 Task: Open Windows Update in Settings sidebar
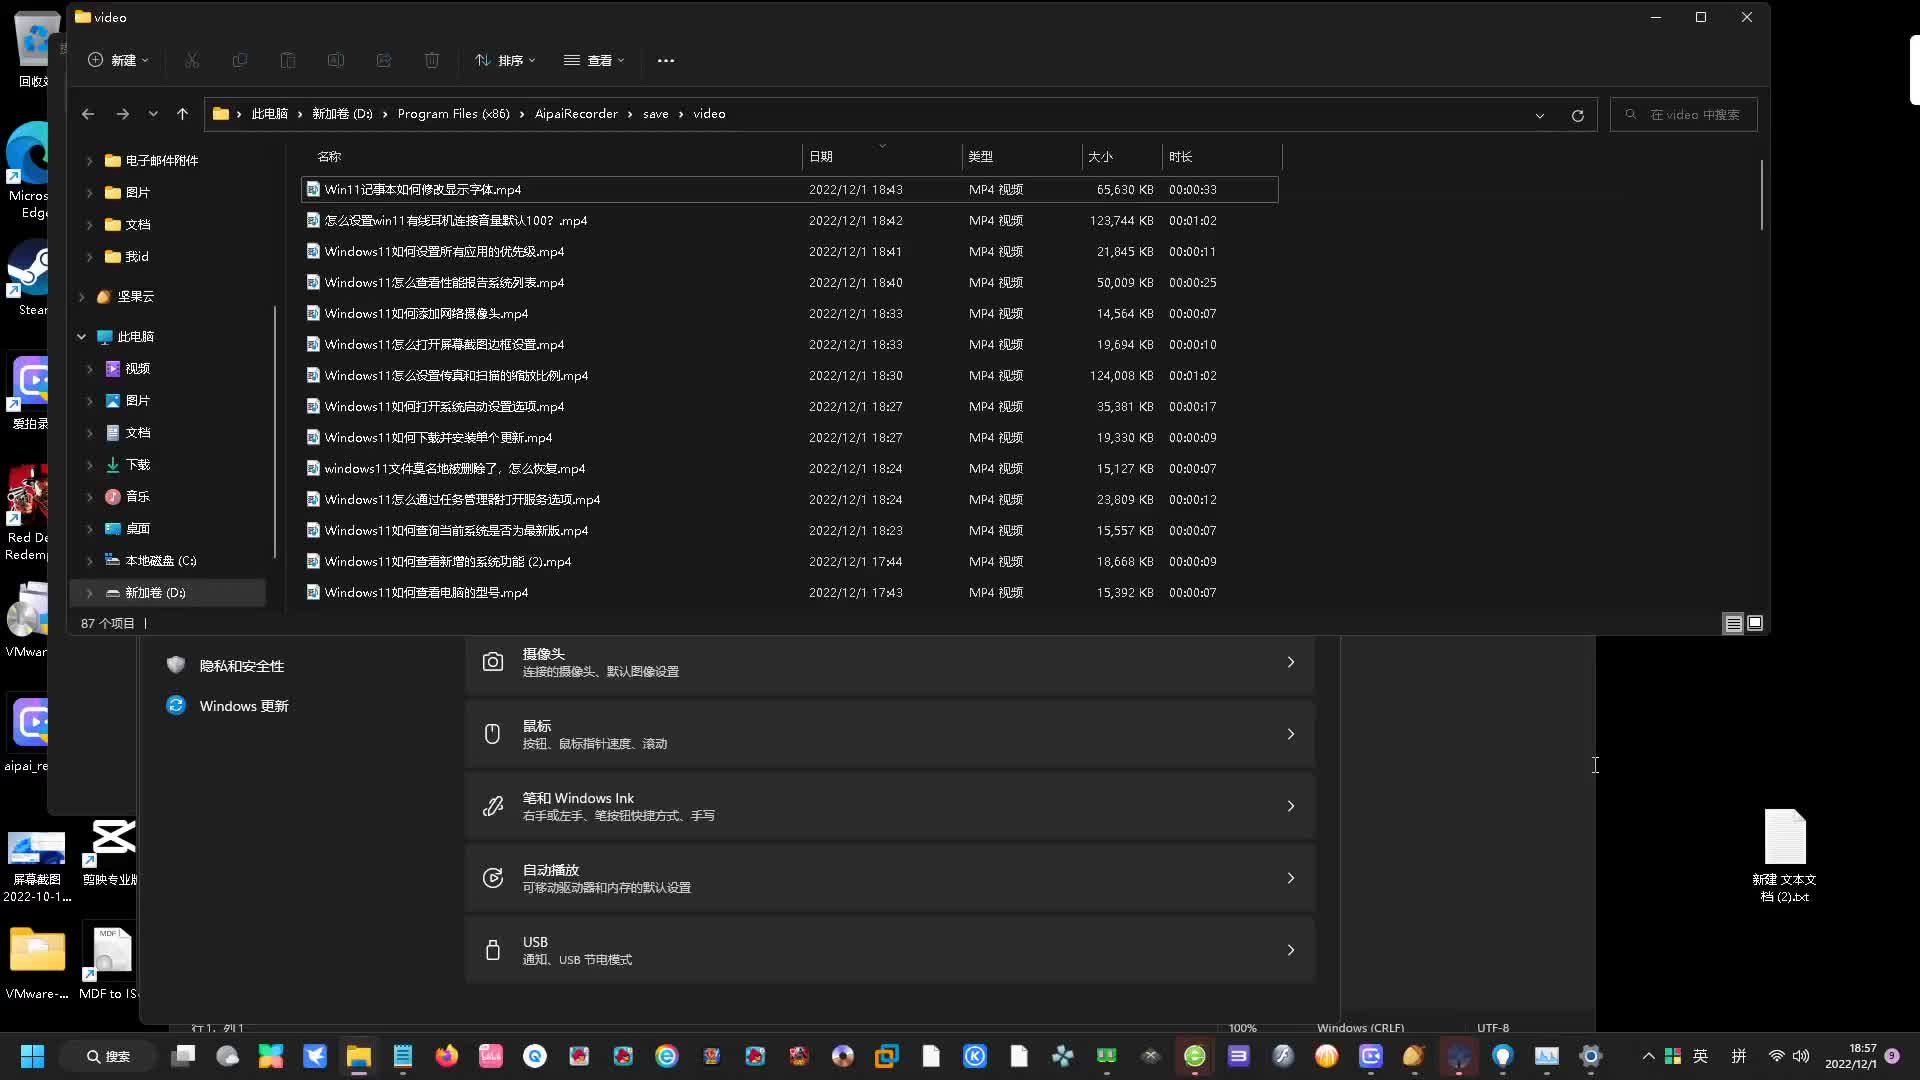[244, 706]
